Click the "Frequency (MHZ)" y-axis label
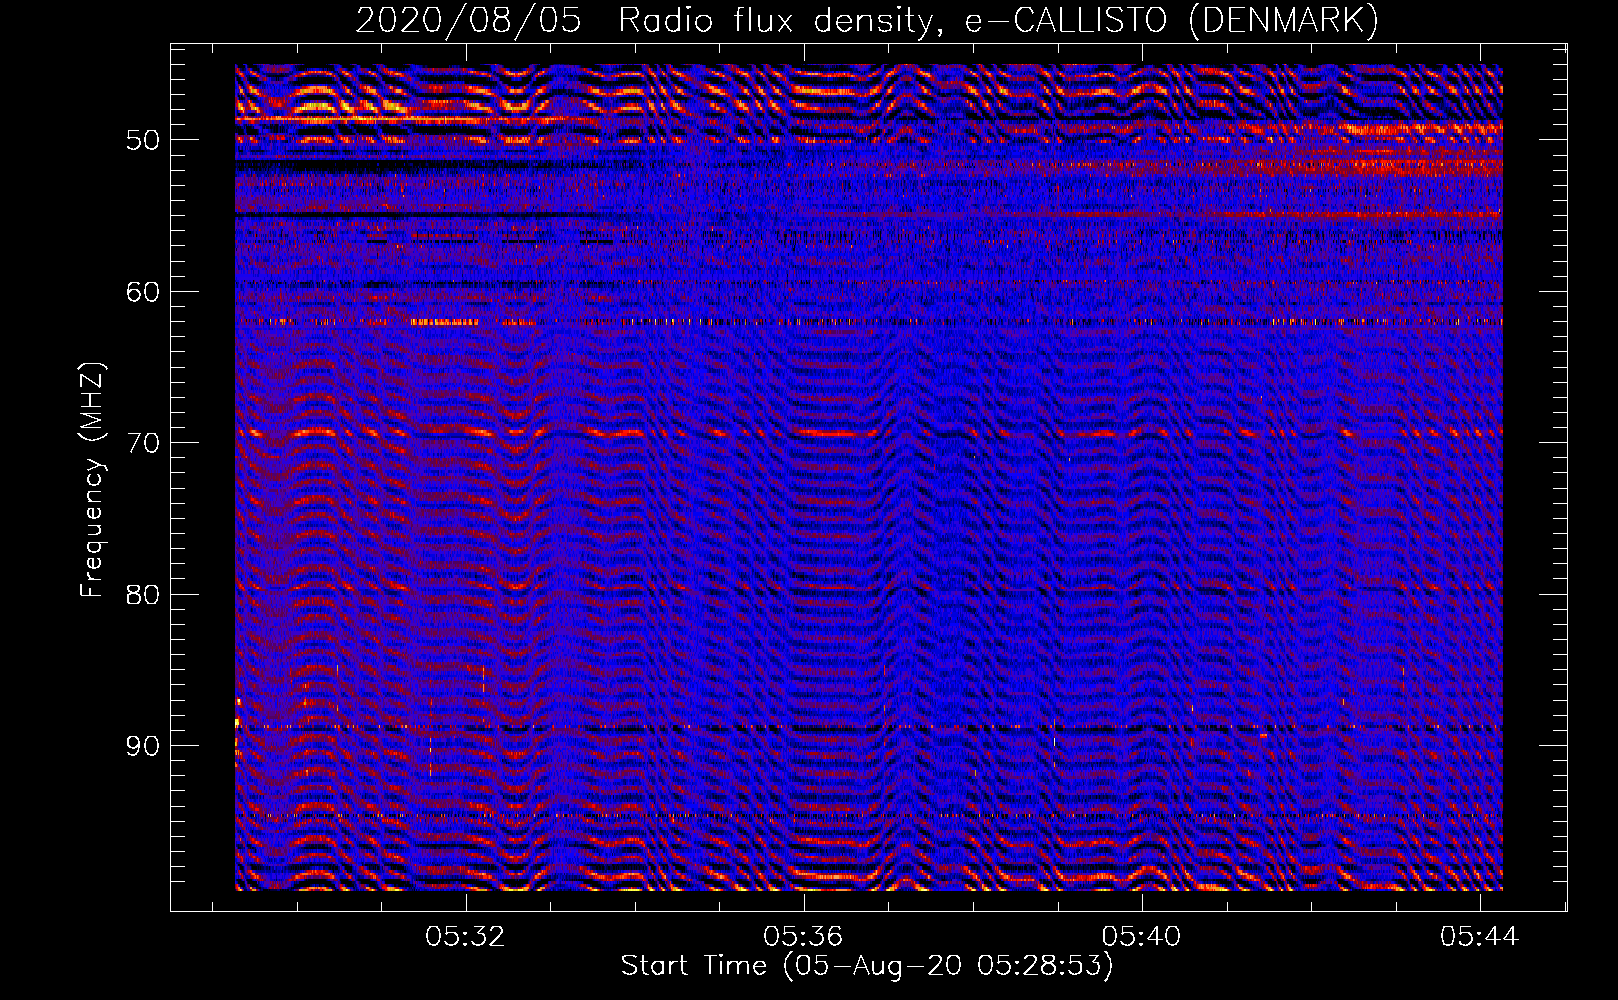1618x1000 pixels. point(92,480)
